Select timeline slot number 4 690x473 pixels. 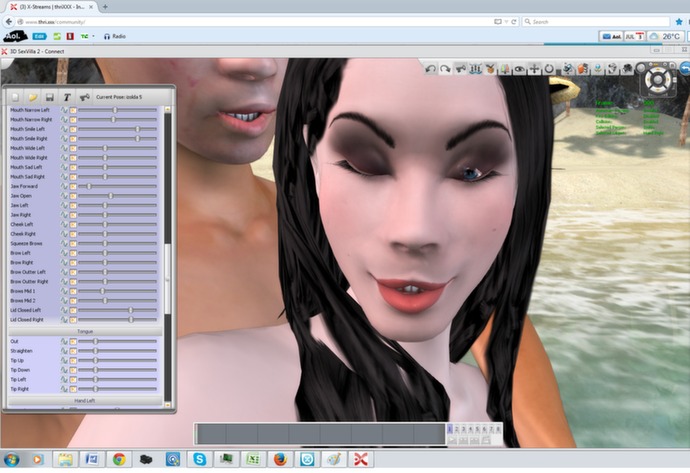pyautogui.click(x=470, y=429)
